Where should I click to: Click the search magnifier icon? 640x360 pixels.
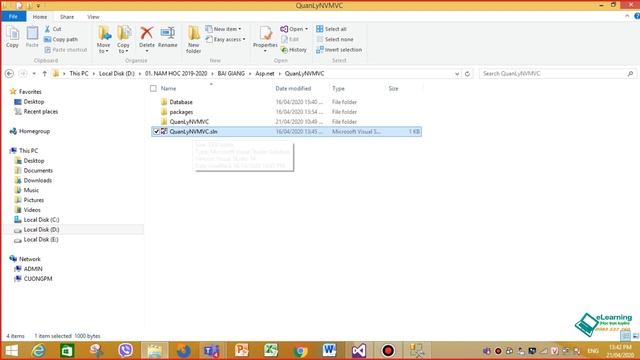[x=630, y=73]
